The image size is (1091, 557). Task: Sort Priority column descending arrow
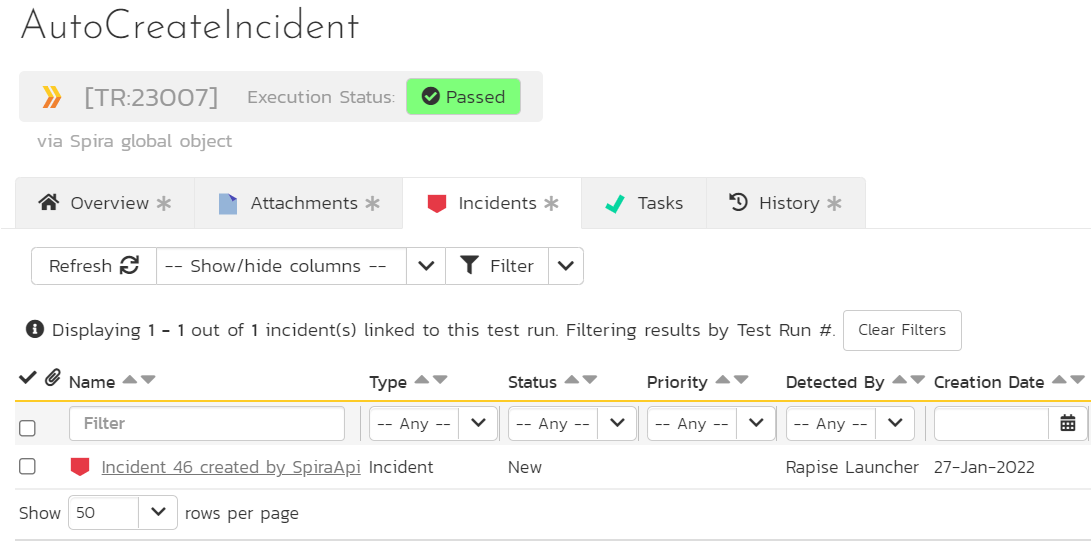click(741, 381)
